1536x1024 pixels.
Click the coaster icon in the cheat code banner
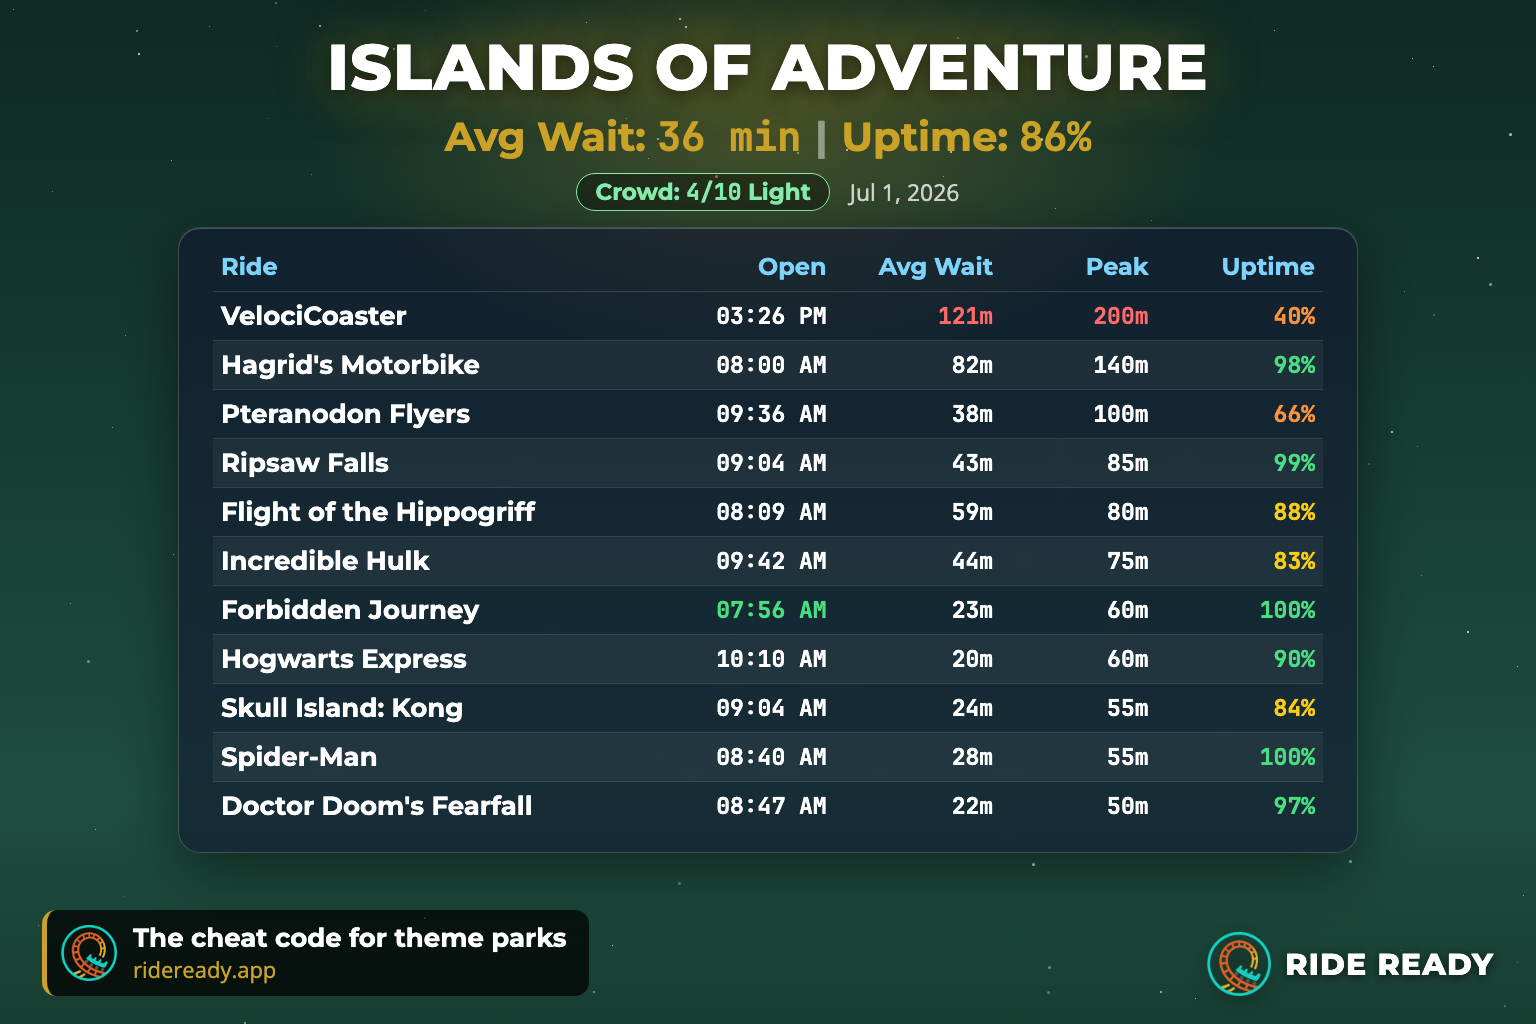click(89, 953)
